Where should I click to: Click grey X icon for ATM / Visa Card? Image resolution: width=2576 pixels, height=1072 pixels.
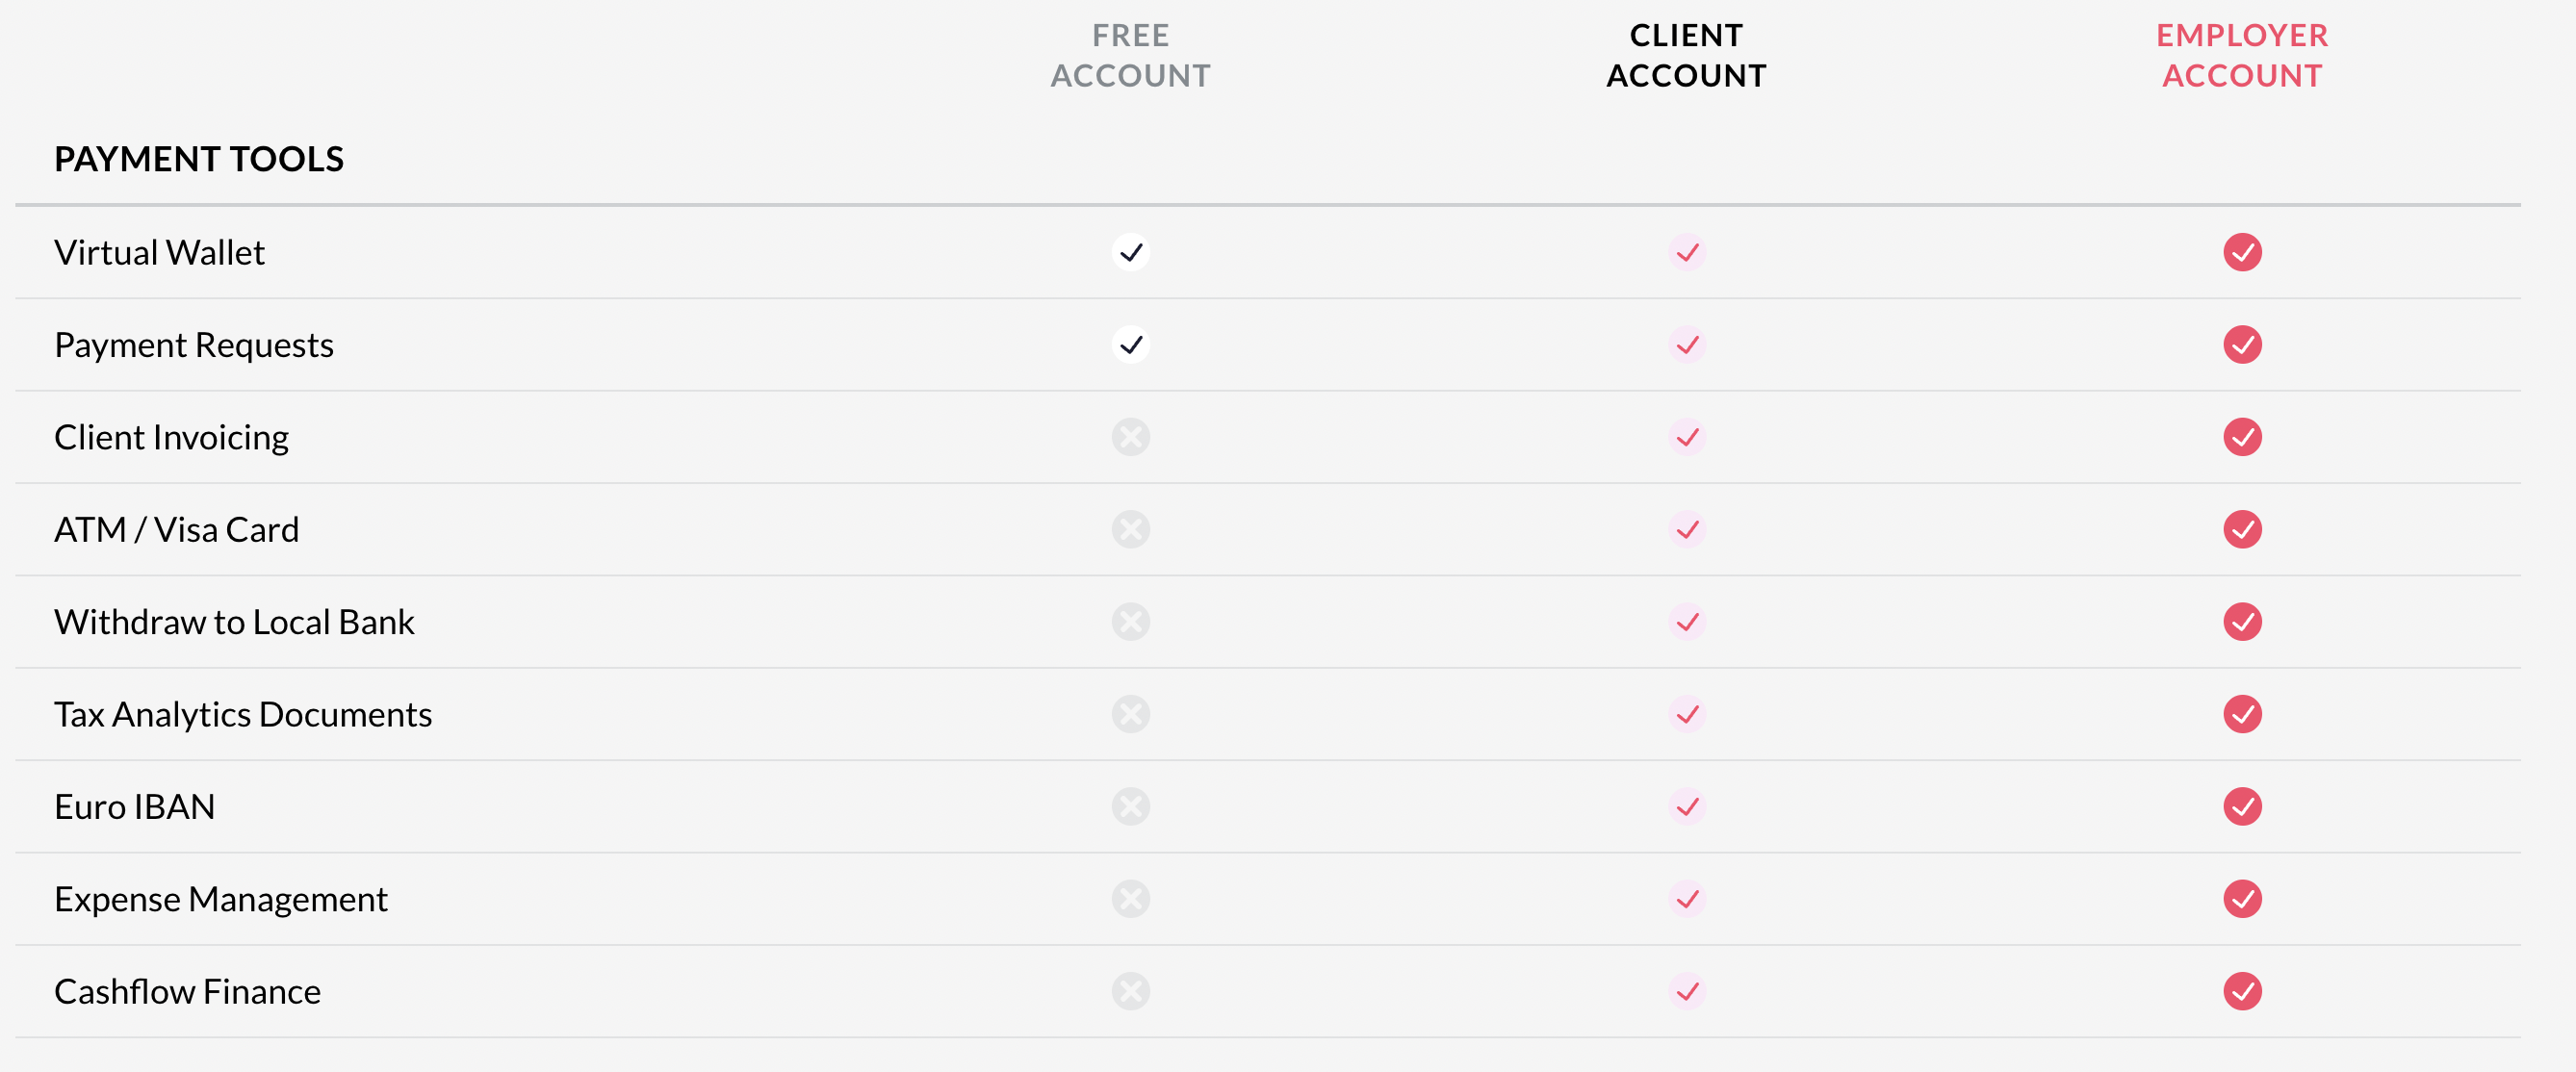[x=1130, y=529]
